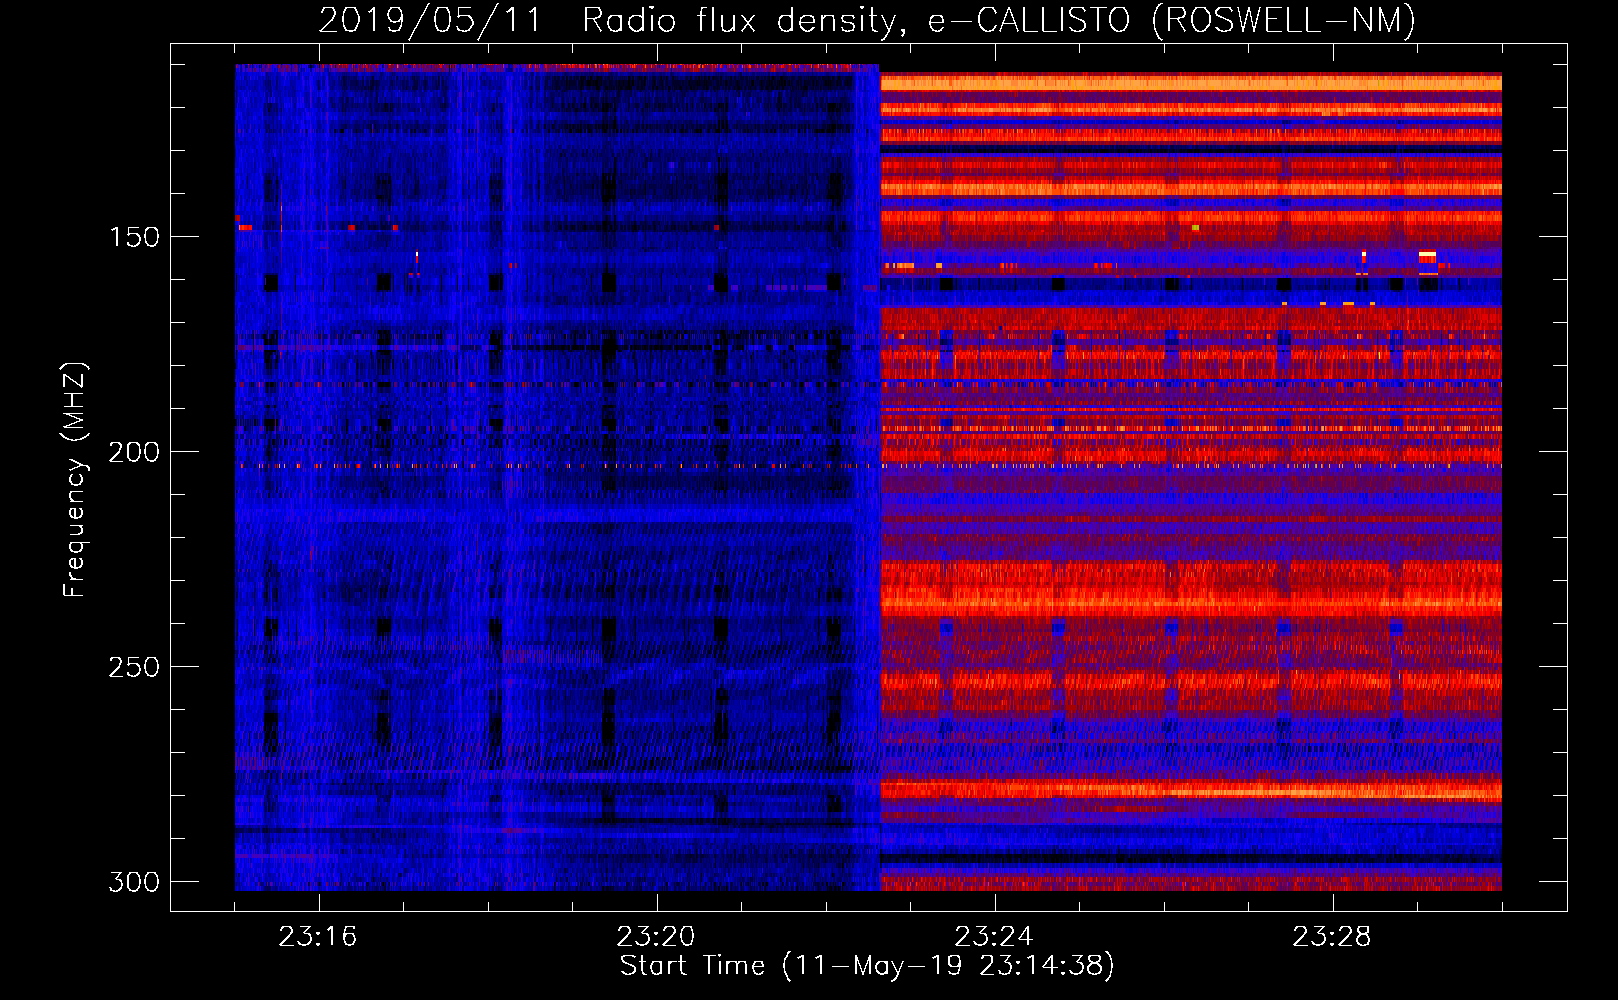1618x1000 pixels.
Task: Click the 300 frequency tick label
Action: tap(134, 882)
